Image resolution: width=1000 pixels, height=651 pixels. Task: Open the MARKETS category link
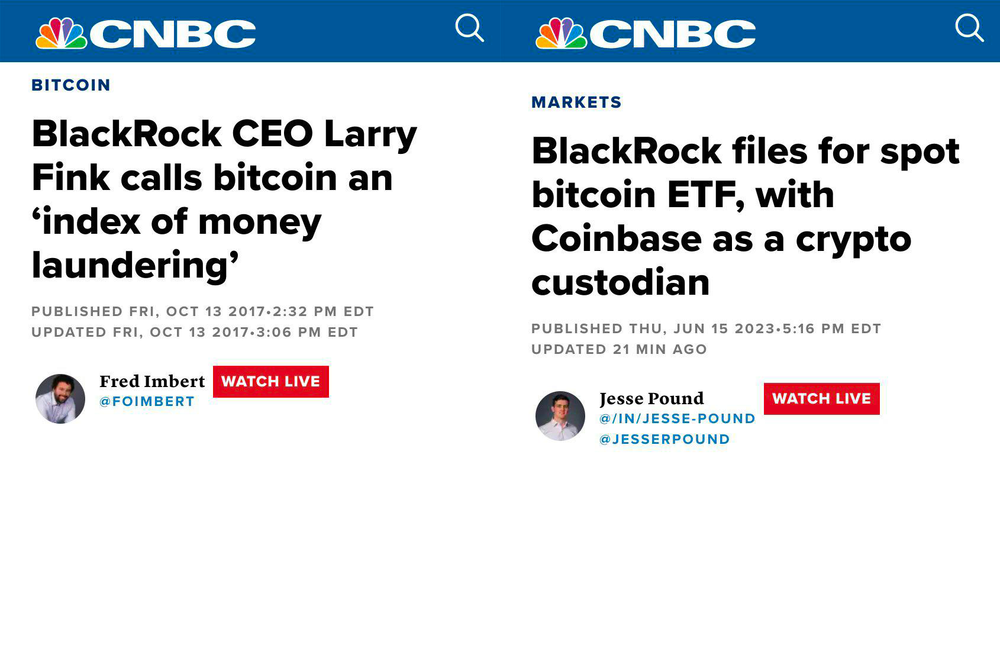576,102
